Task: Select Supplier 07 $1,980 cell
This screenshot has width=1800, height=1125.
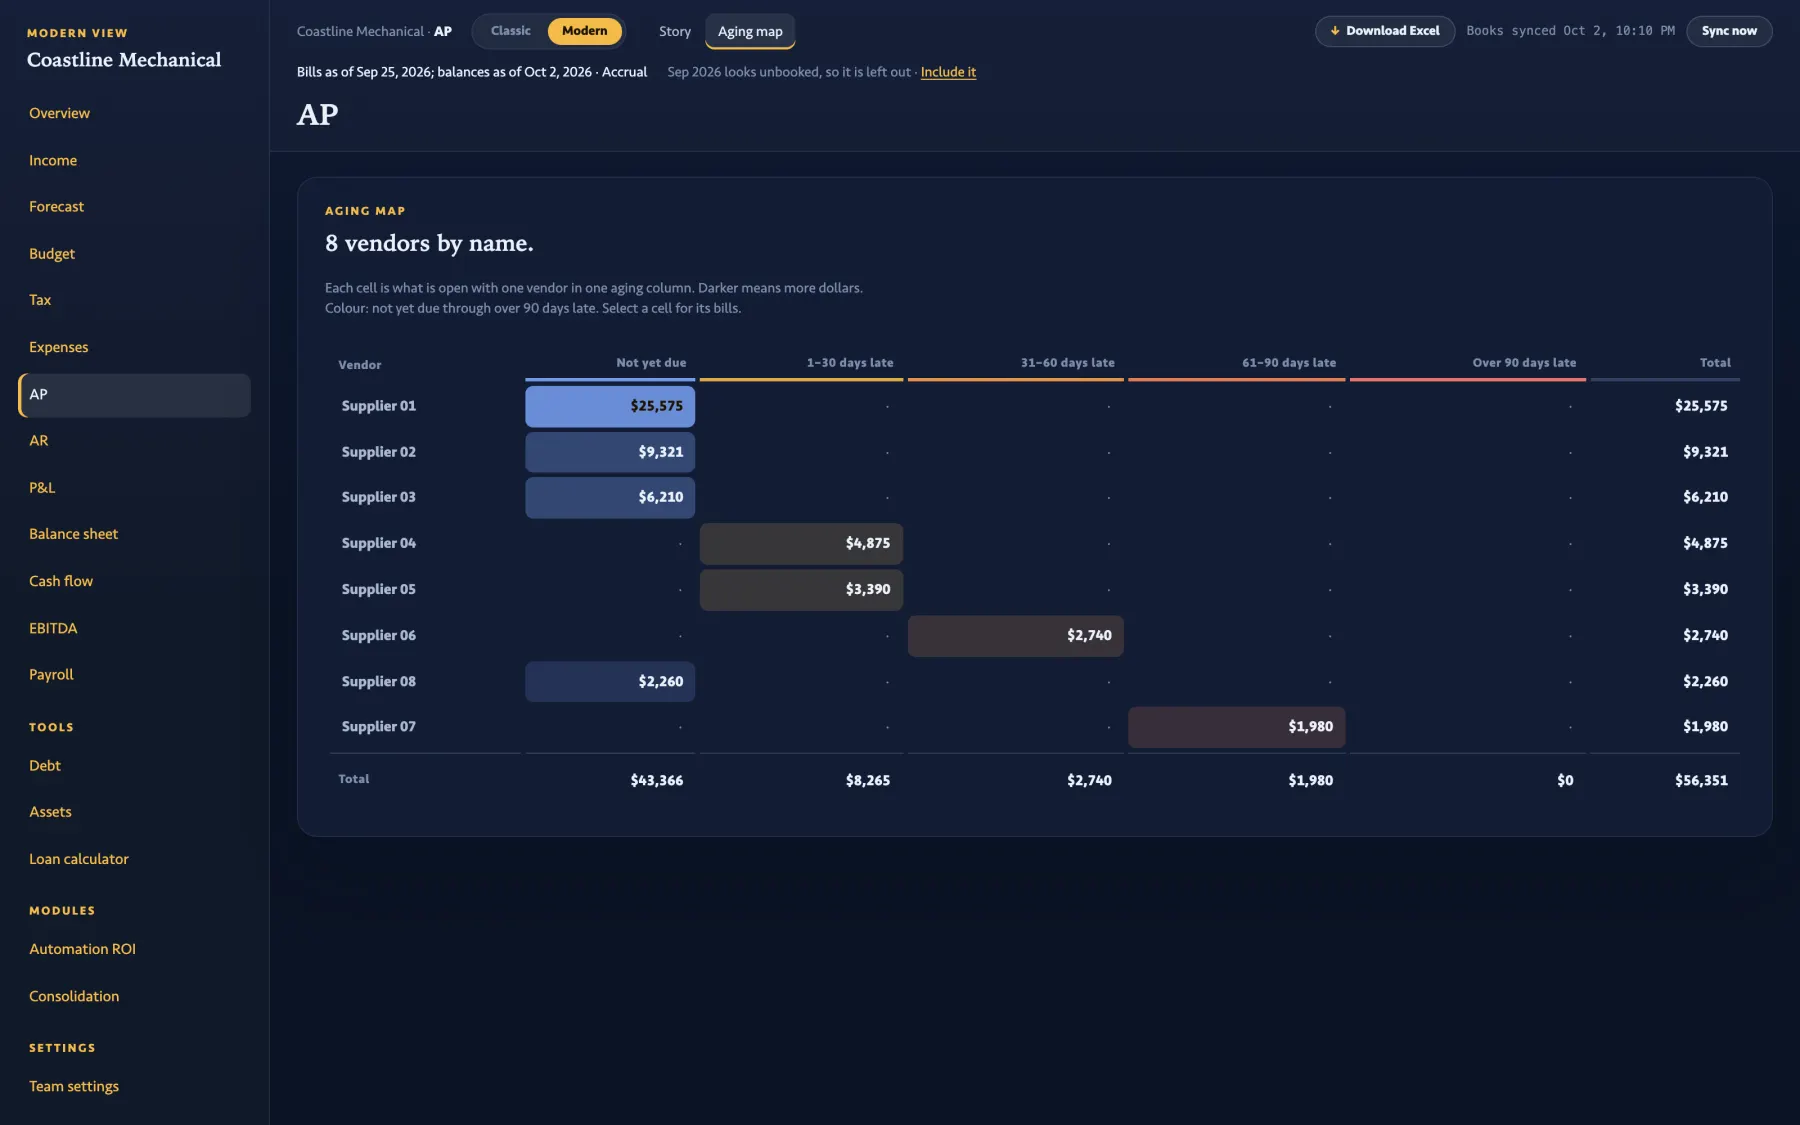Action: click(x=1236, y=727)
